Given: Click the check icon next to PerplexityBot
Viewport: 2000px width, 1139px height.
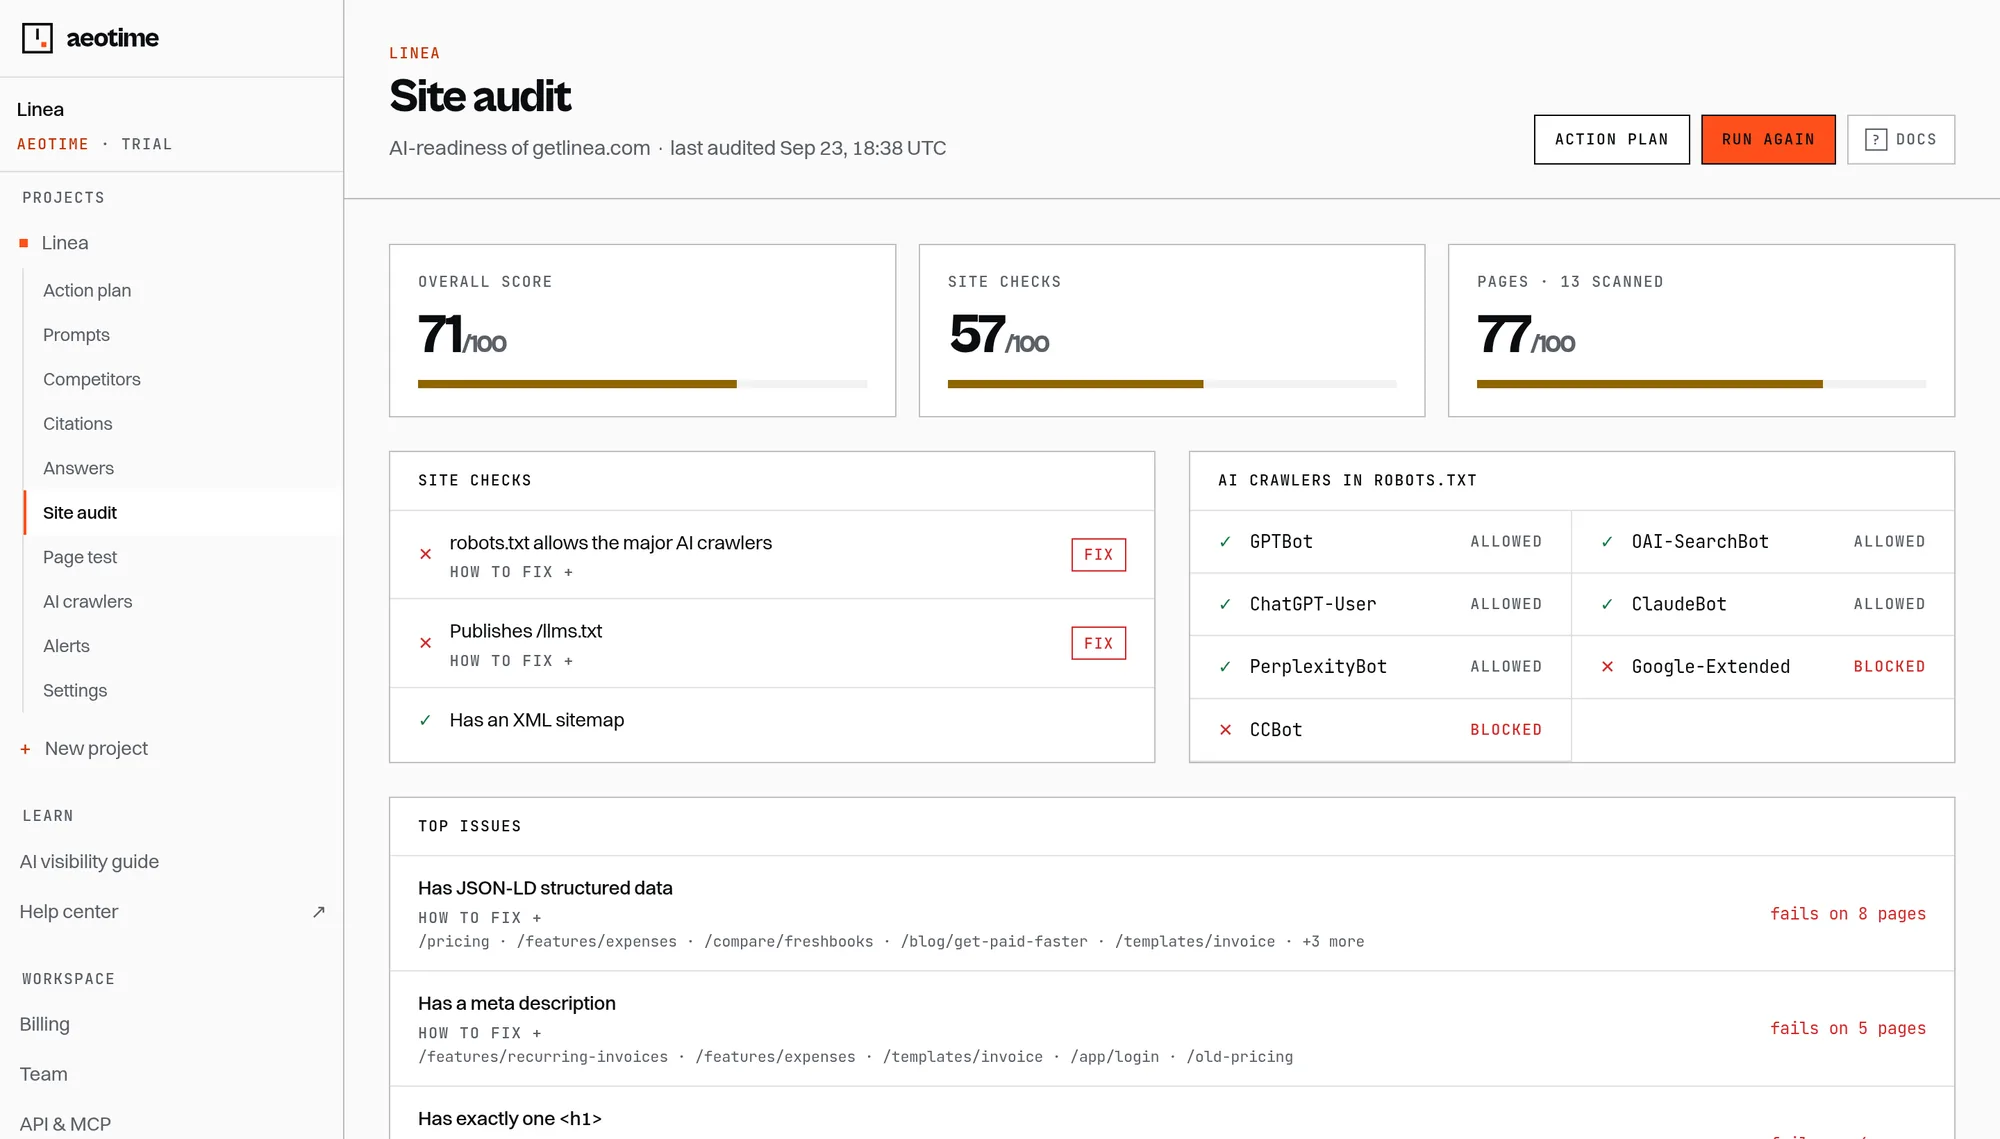Looking at the screenshot, I should pos(1225,667).
